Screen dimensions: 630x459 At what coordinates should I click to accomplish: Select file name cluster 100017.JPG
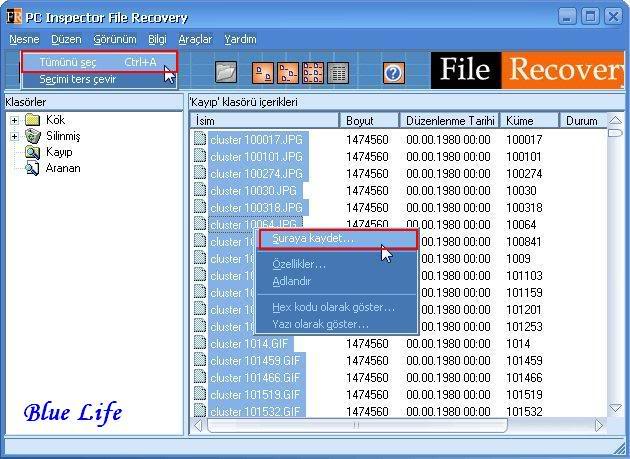(256, 139)
